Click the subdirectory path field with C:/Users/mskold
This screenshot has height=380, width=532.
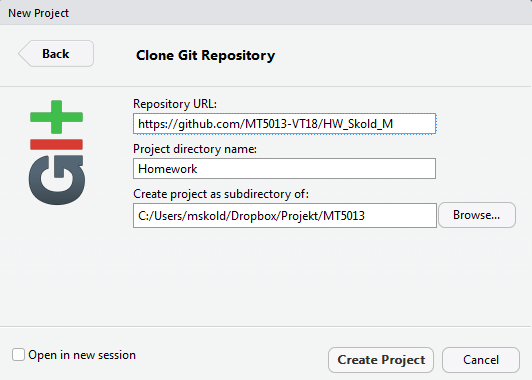[x=285, y=215]
